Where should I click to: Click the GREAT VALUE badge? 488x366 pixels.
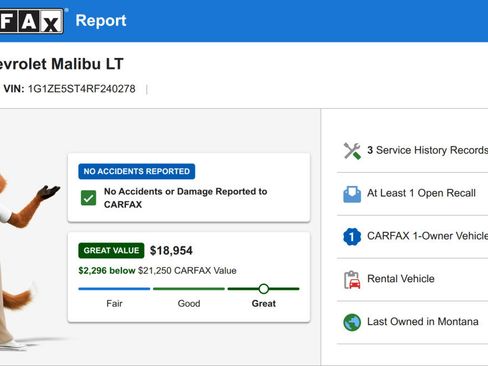point(111,250)
